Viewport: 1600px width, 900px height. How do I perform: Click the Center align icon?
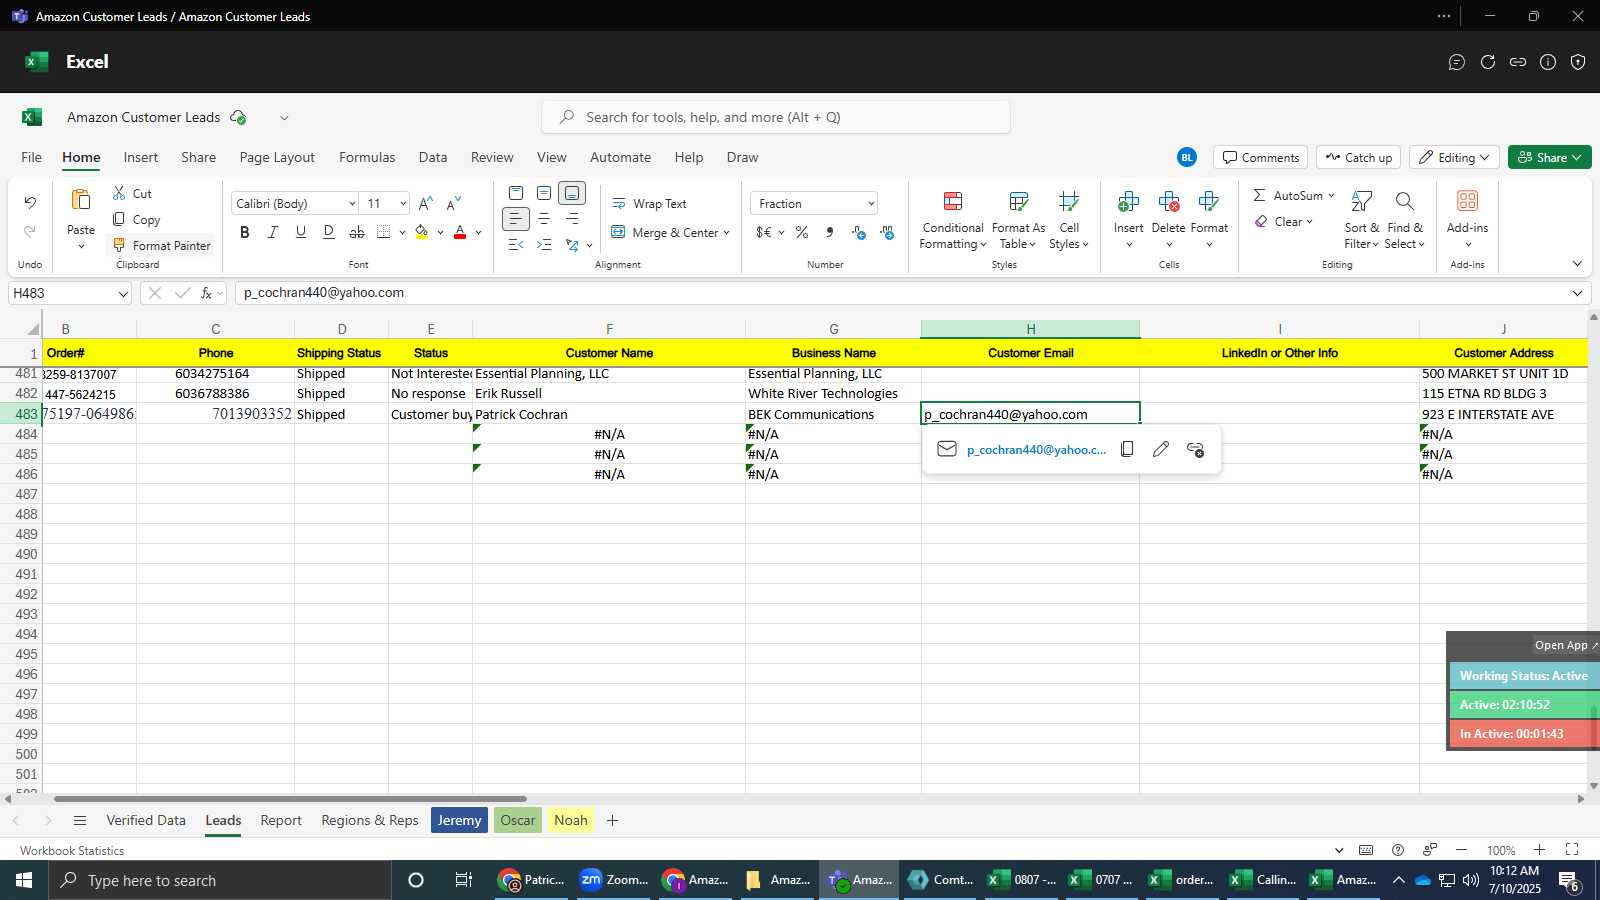coord(544,218)
